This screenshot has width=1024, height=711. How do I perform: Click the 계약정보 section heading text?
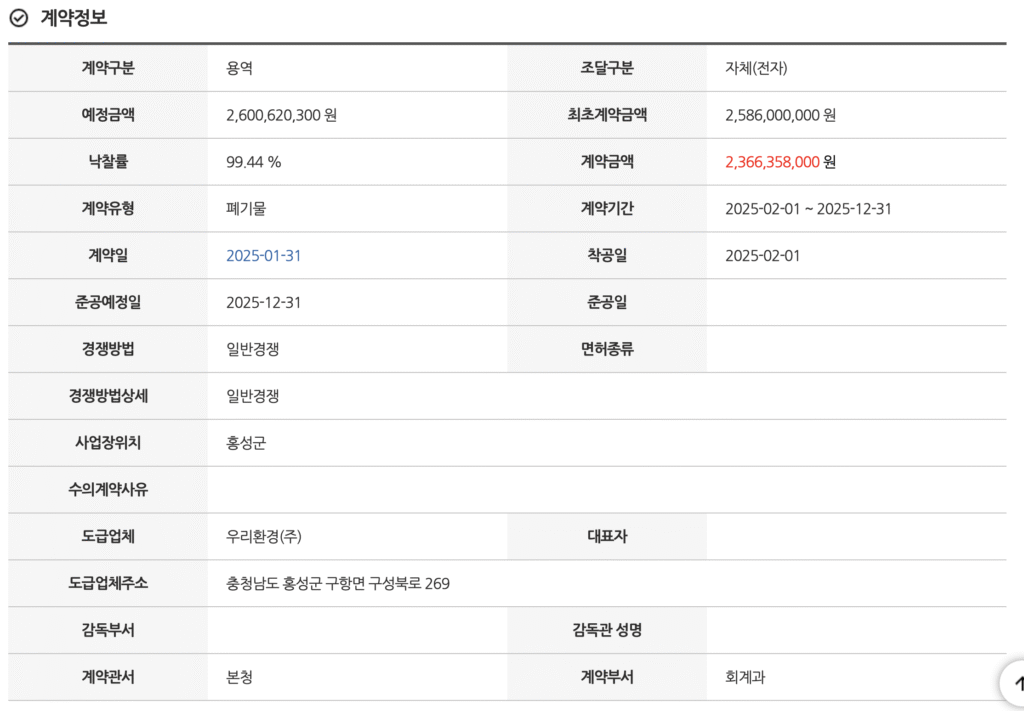point(73,18)
